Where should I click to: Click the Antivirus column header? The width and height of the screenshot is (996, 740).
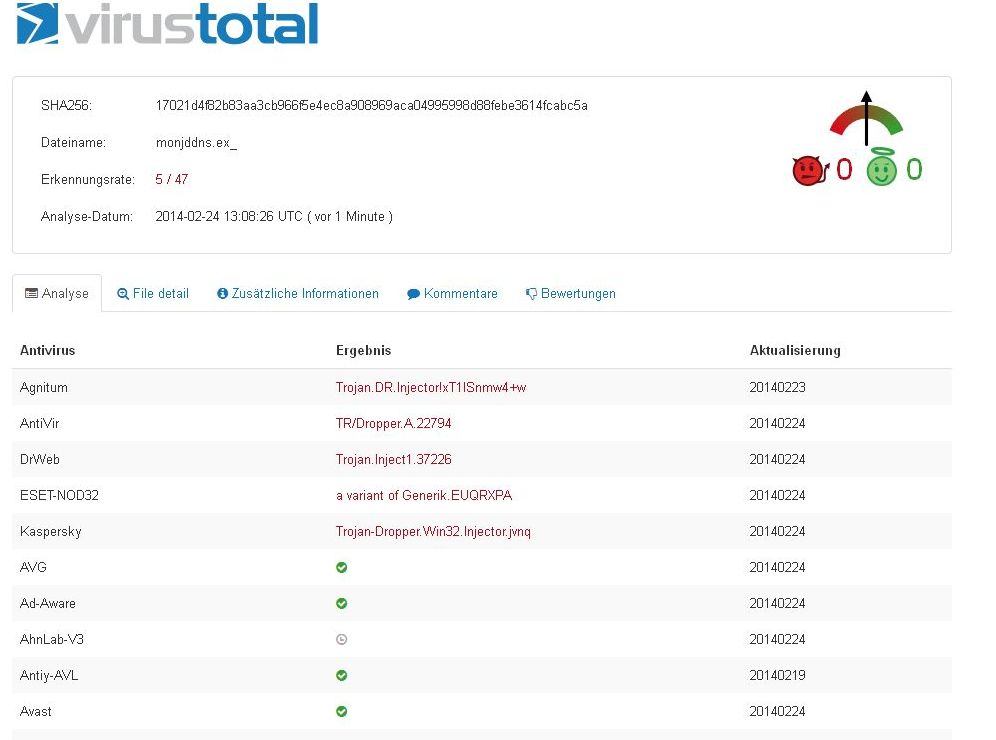click(x=48, y=351)
